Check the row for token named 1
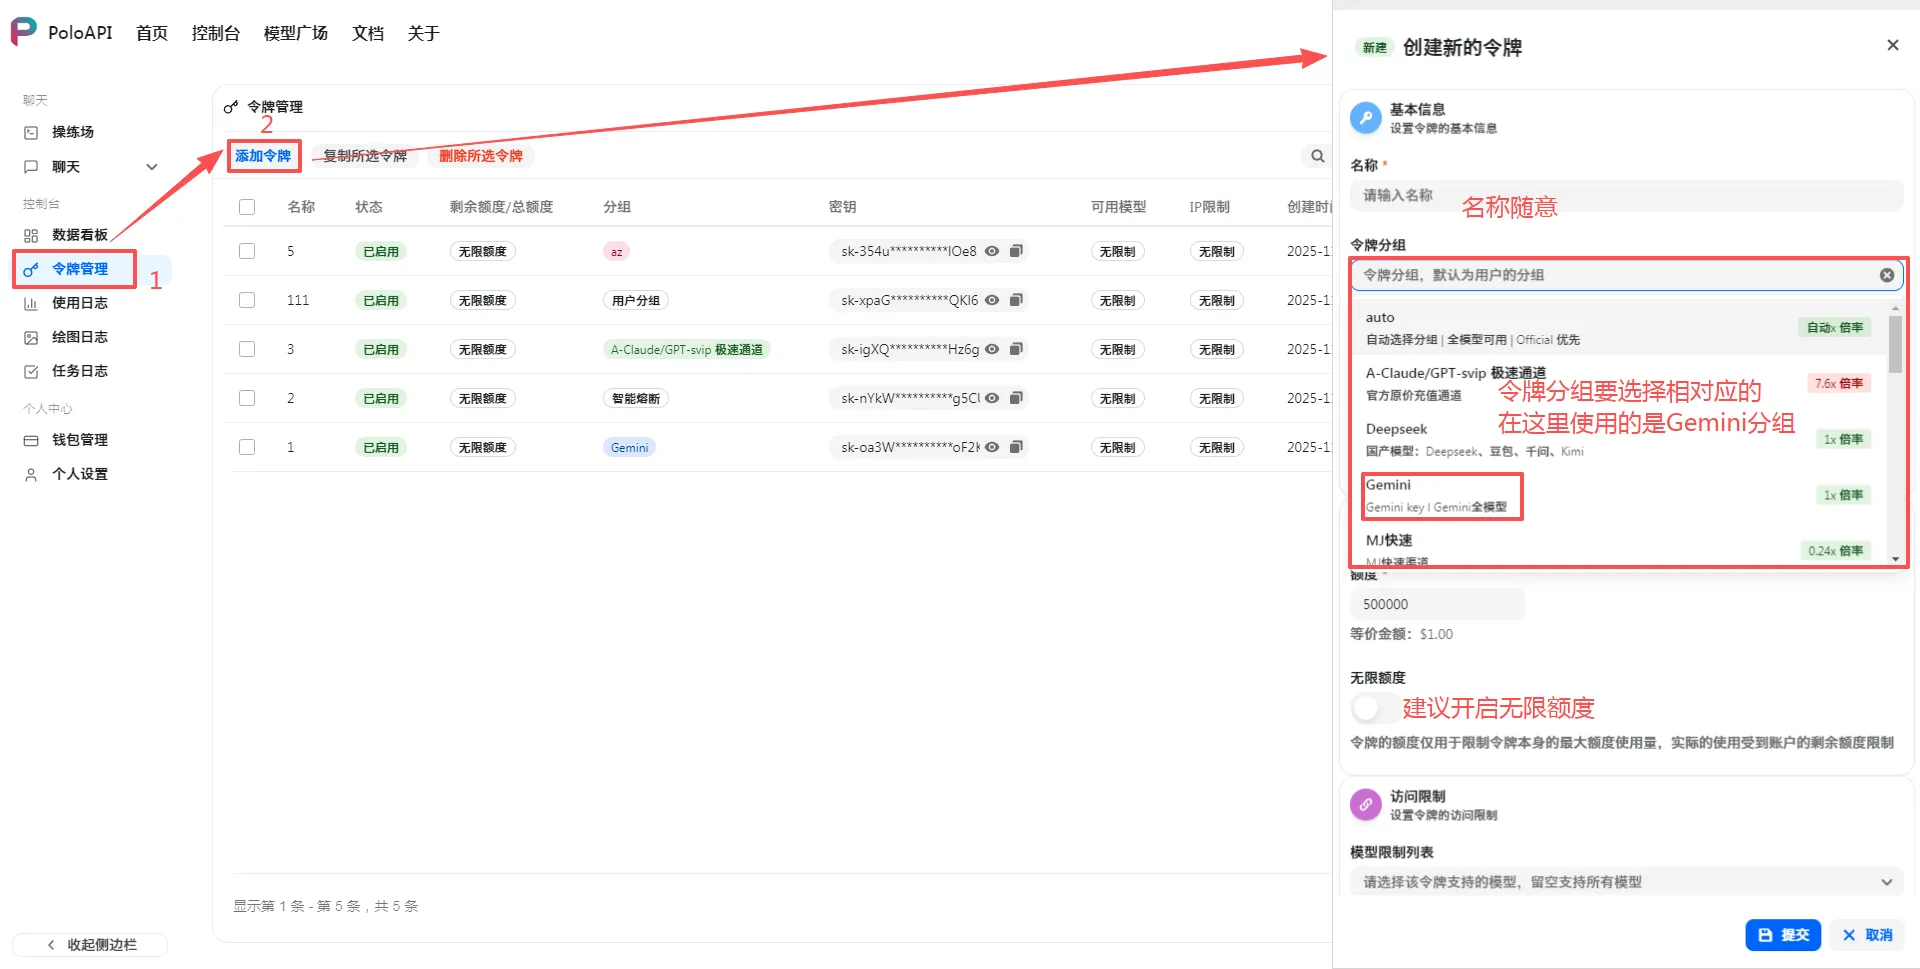This screenshot has width=1920, height=969. click(x=247, y=447)
